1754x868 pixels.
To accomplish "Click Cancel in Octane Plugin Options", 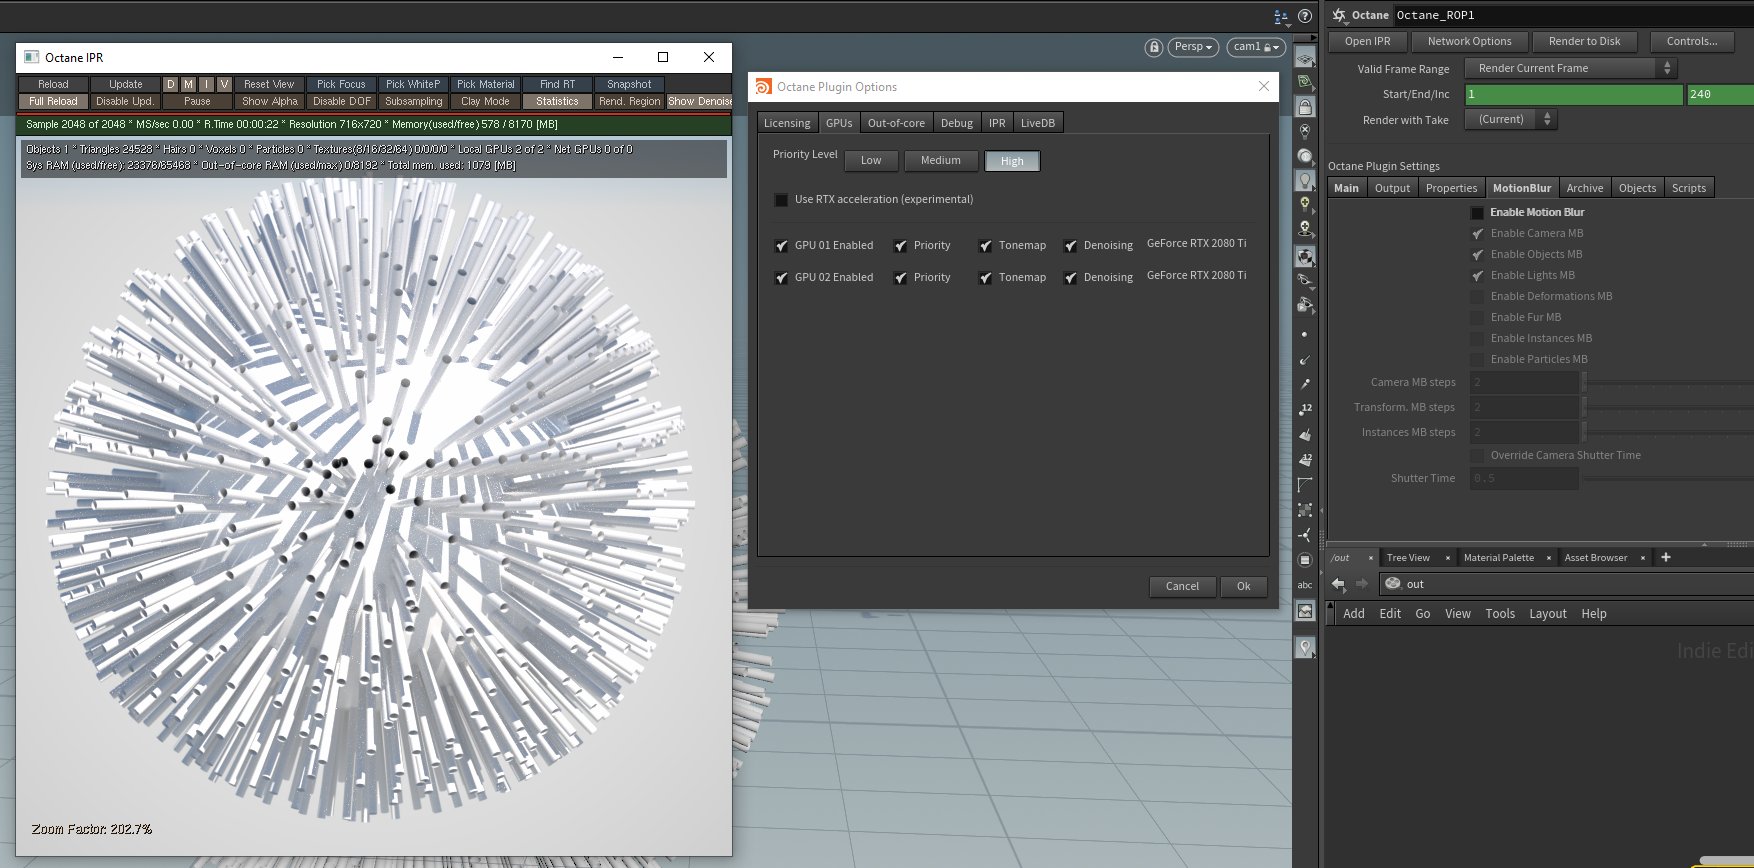I will pyautogui.click(x=1182, y=587).
